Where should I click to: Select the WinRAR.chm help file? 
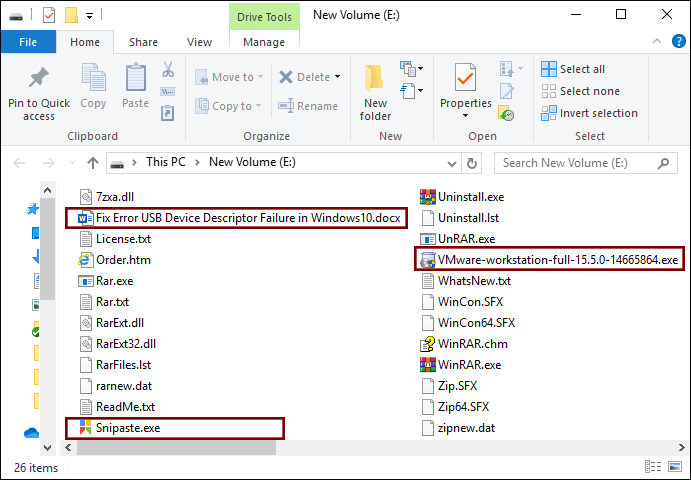tap(464, 344)
